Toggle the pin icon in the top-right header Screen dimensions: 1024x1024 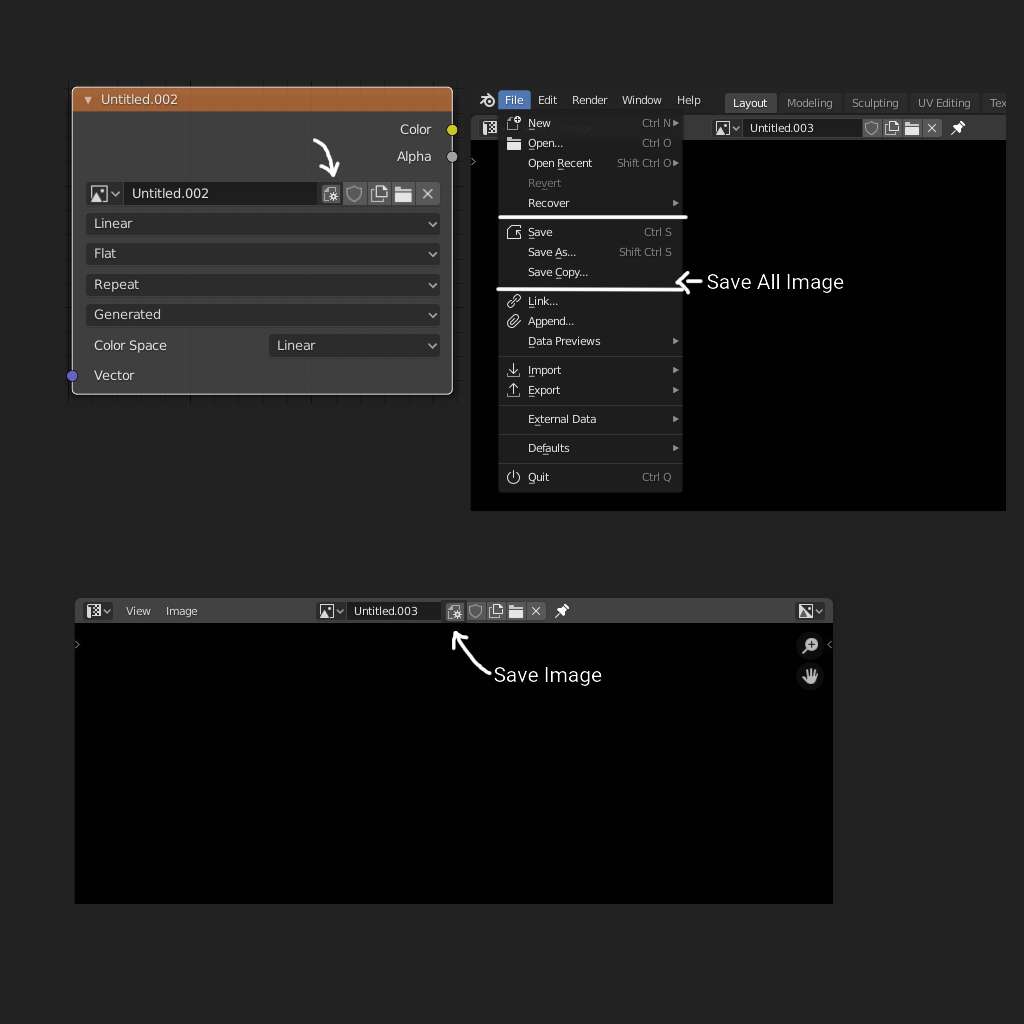958,128
